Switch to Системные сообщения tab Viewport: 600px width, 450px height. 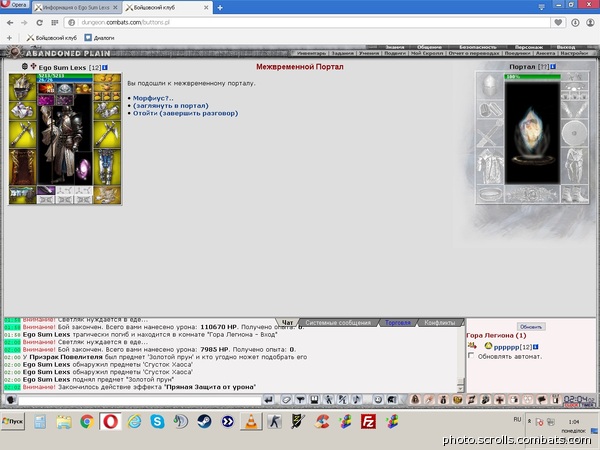[x=338, y=323]
